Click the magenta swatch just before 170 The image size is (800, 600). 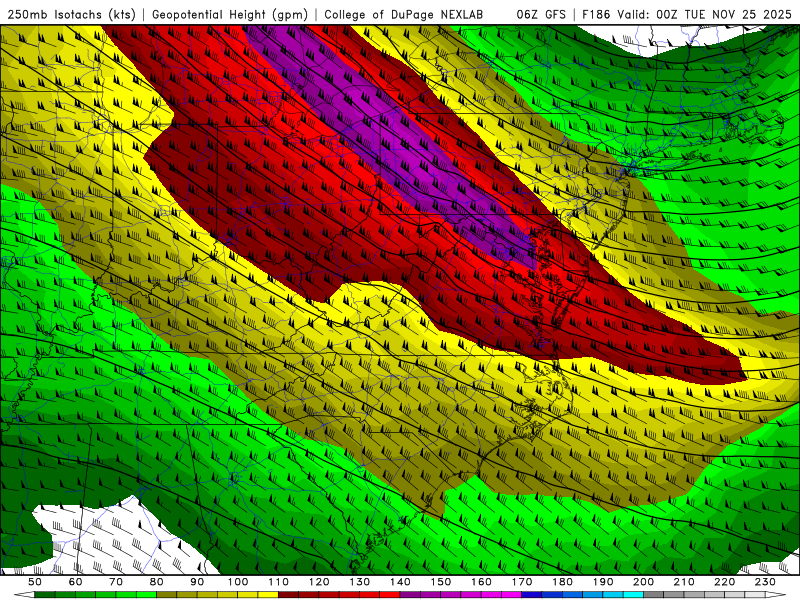coord(511,595)
